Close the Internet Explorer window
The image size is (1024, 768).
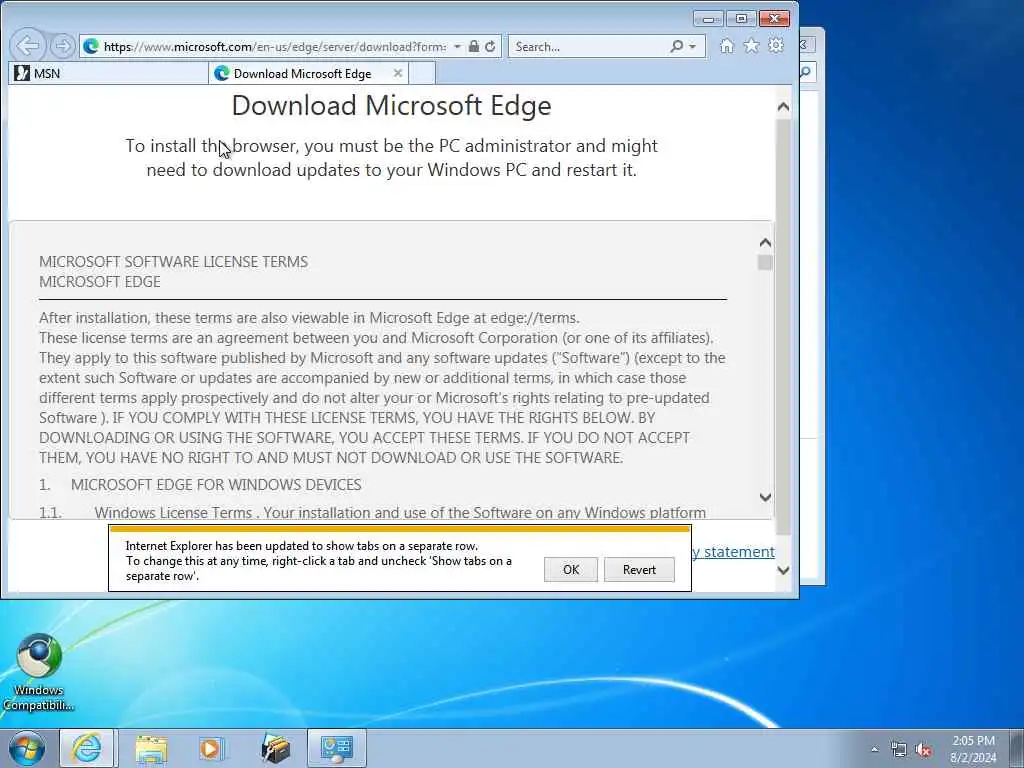tap(775, 19)
